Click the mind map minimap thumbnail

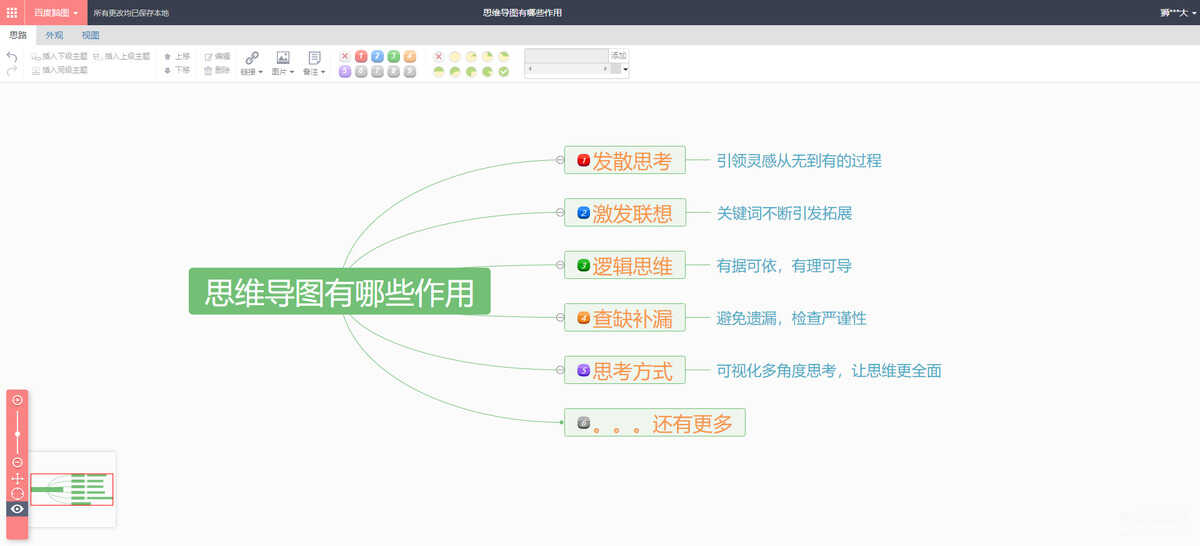(x=72, y=489)
